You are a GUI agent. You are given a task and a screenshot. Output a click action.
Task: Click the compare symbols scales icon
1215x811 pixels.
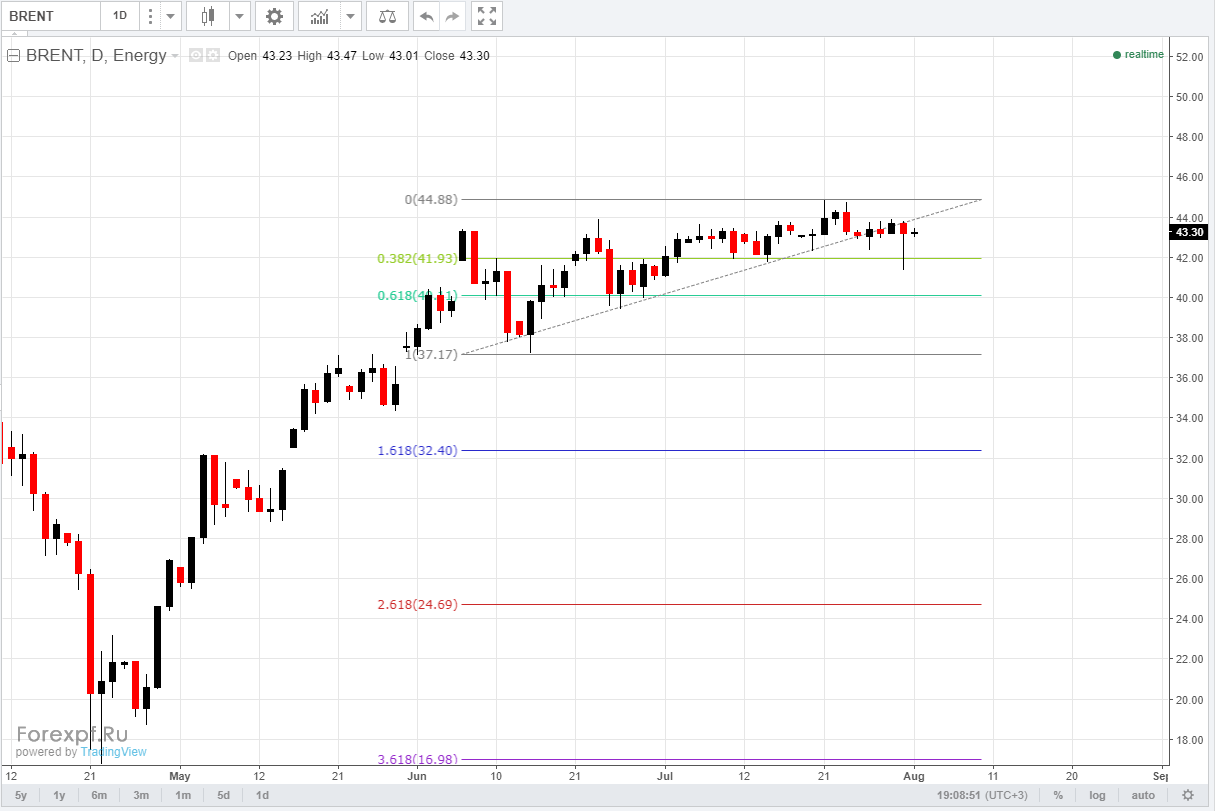click(x=387, y=16)
